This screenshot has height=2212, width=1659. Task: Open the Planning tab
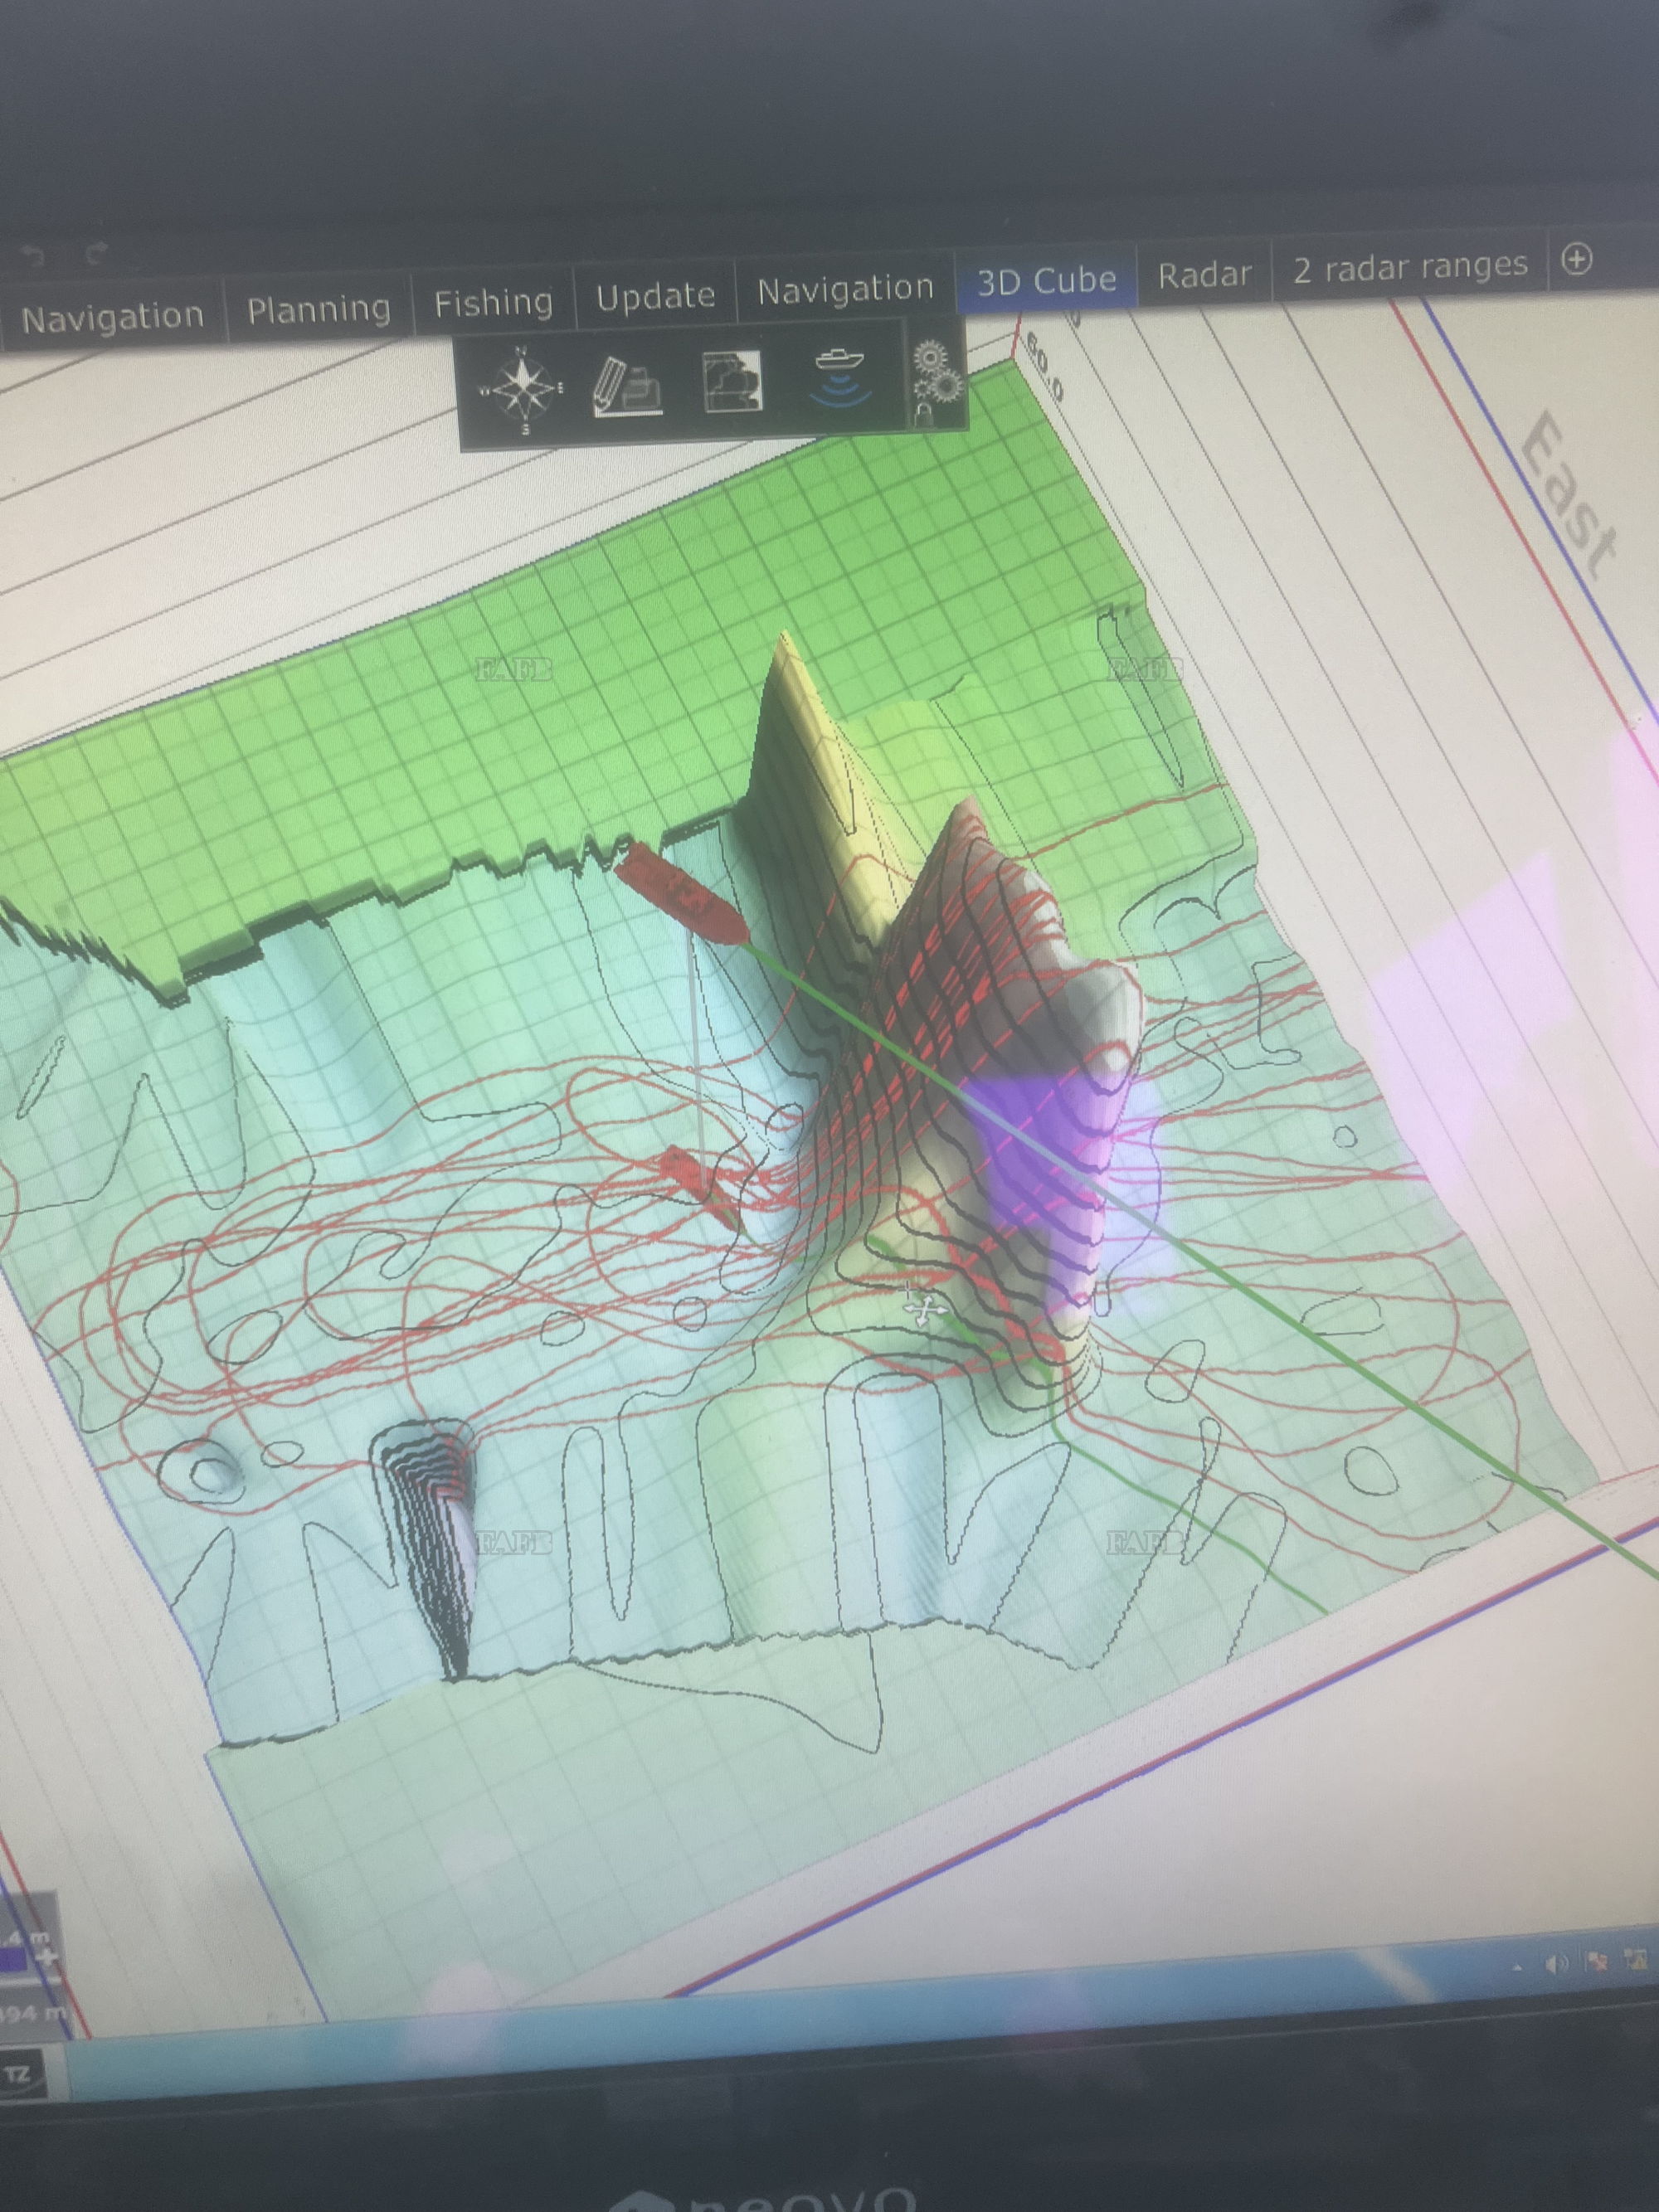[319, 310]
